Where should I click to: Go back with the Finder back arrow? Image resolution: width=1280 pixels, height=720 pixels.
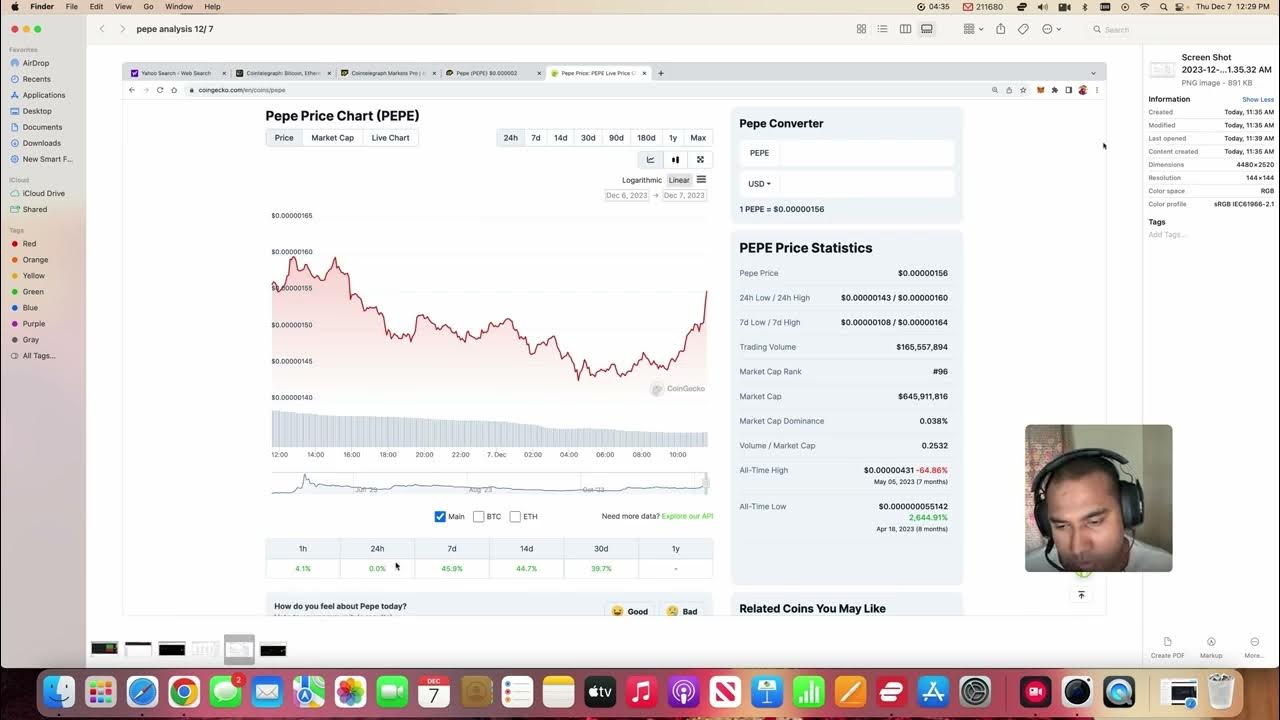102,29
